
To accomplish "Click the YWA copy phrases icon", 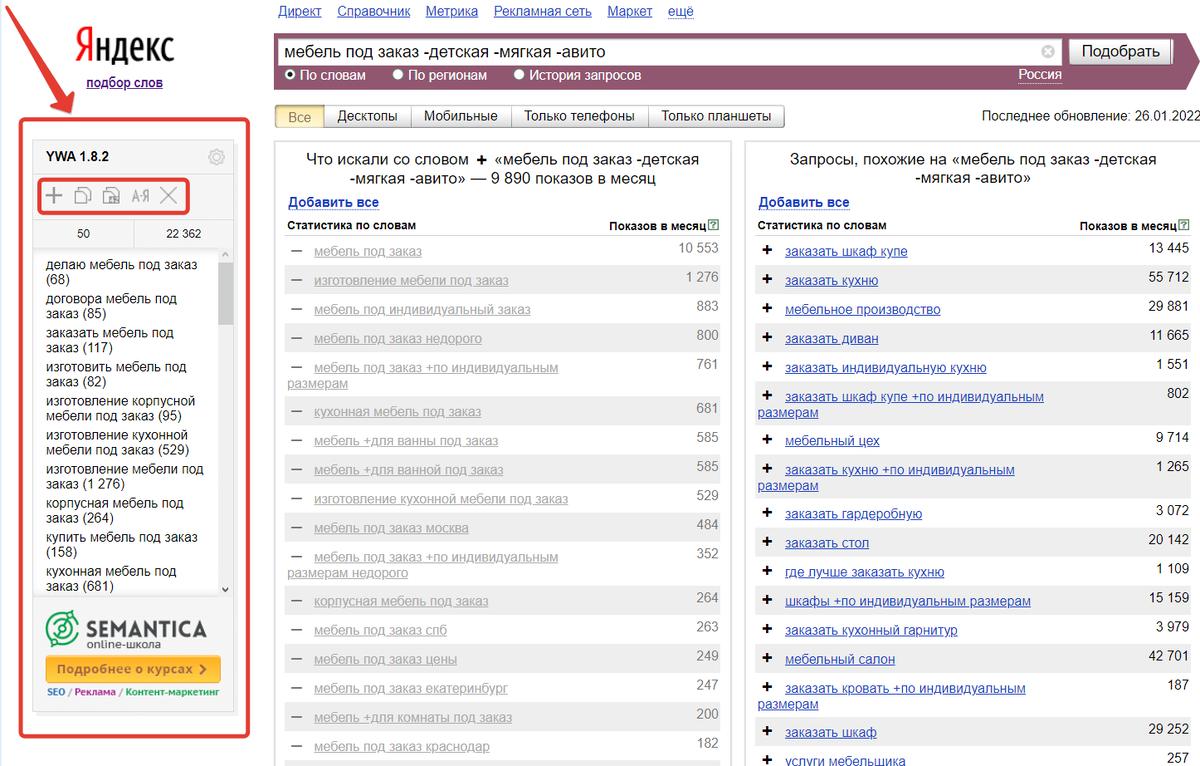I will (x=83, y=196).
